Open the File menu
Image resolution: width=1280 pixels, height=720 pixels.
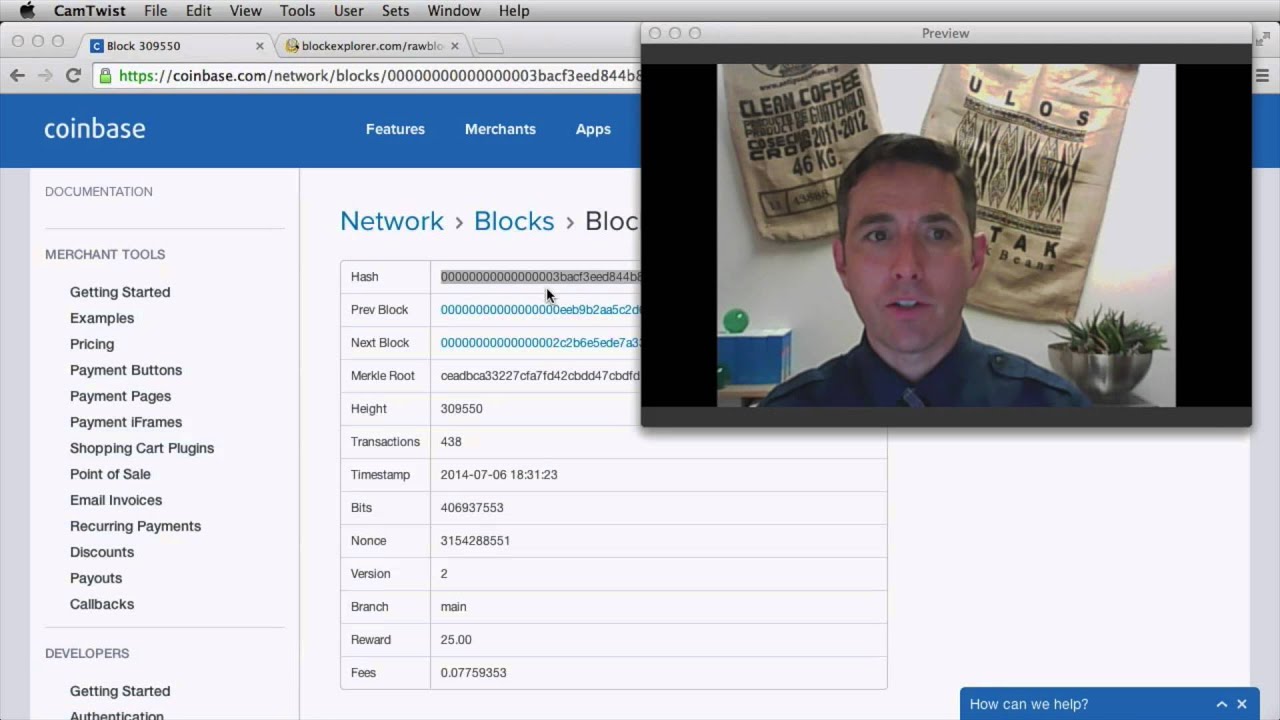(155, 11)
